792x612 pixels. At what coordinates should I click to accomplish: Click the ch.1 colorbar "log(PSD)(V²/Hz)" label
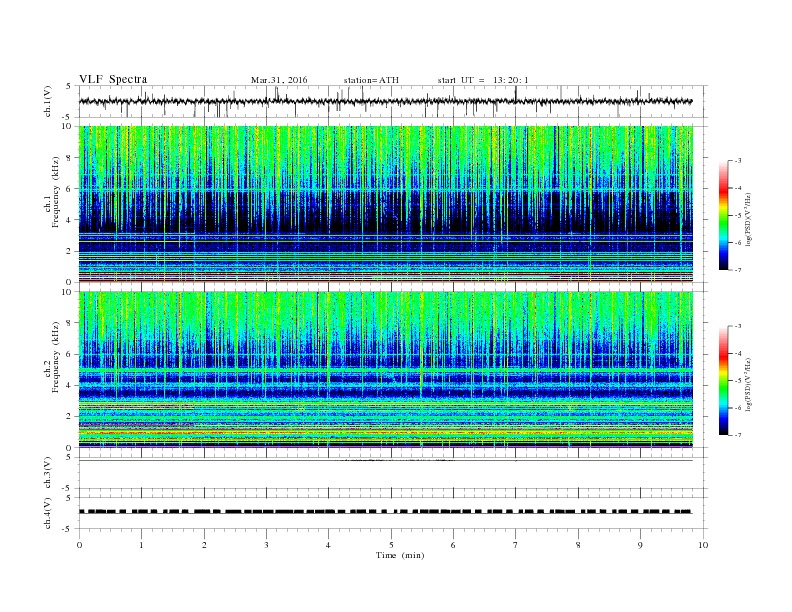point(748,219)
